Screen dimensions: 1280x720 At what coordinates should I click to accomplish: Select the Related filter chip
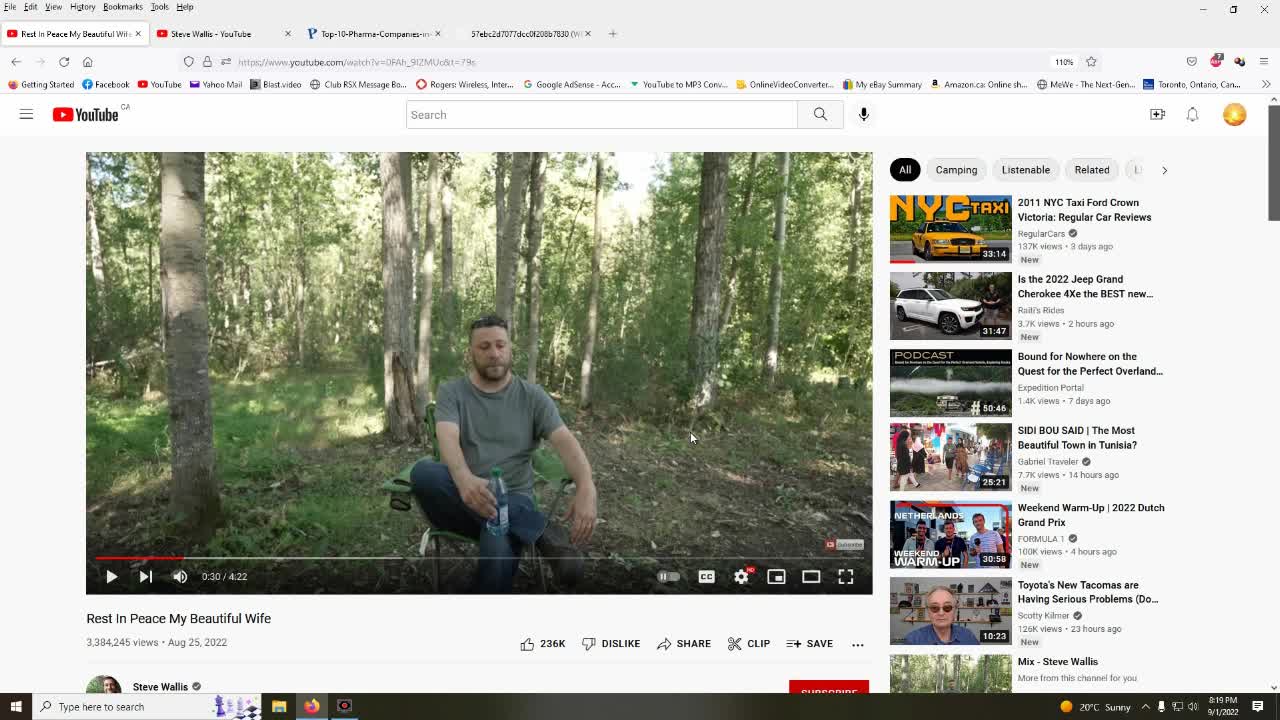[1092, 170]
